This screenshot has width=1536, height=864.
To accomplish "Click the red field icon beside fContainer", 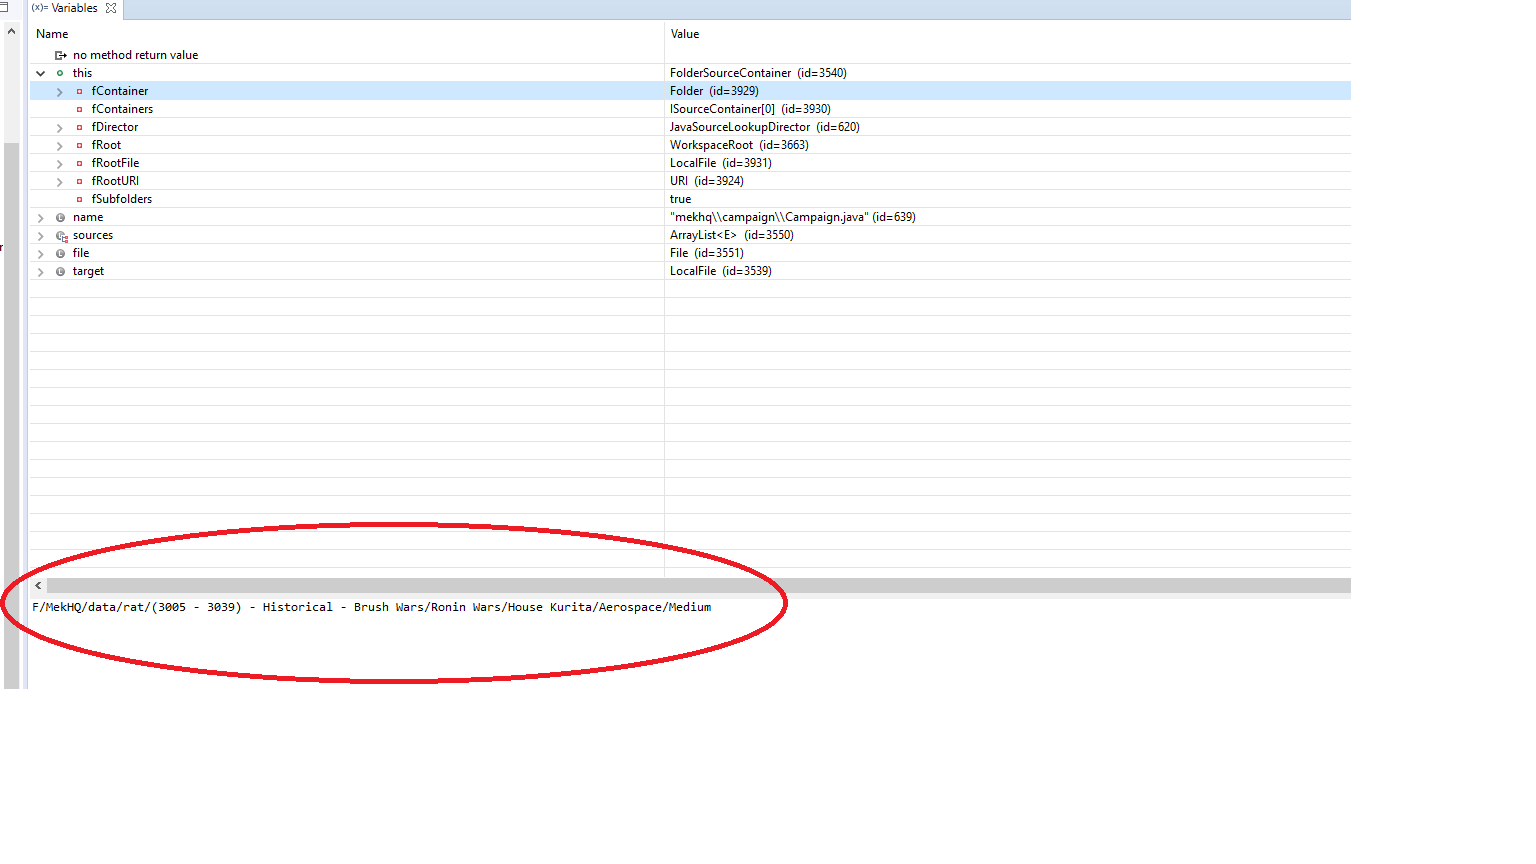I will [x=79, y=91].
